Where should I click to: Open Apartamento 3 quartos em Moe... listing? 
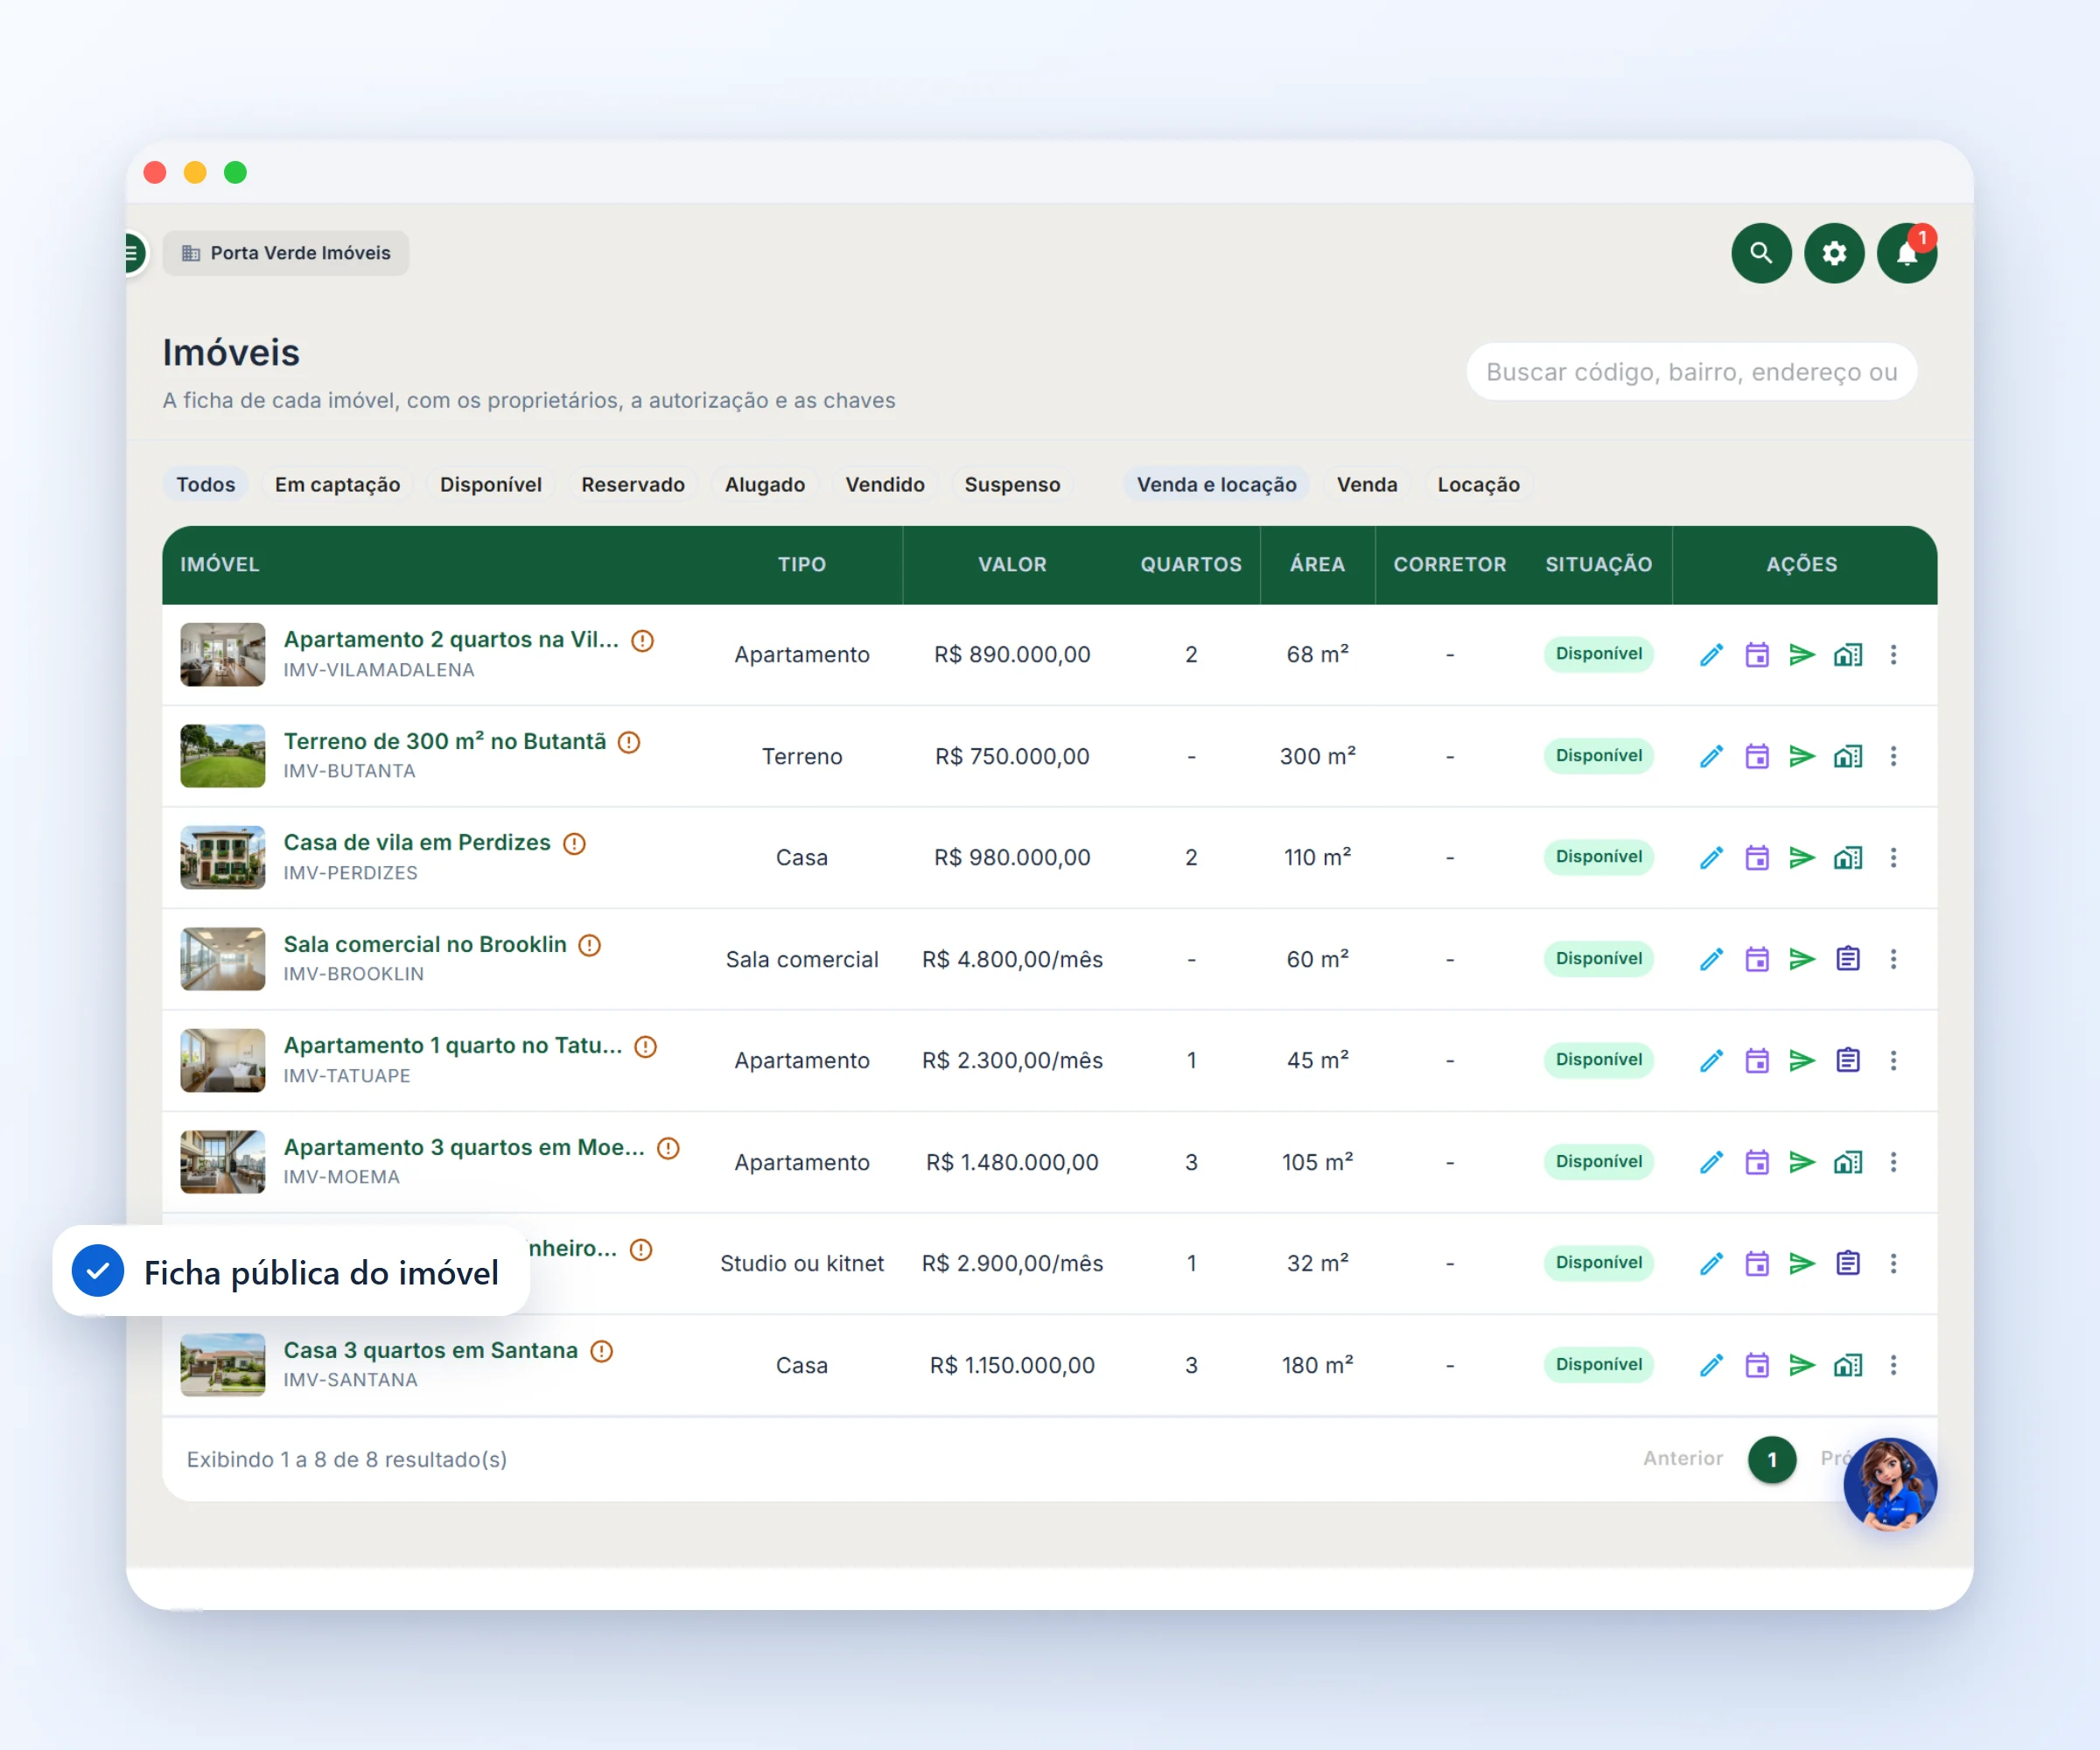click(x=463, y=1147)
